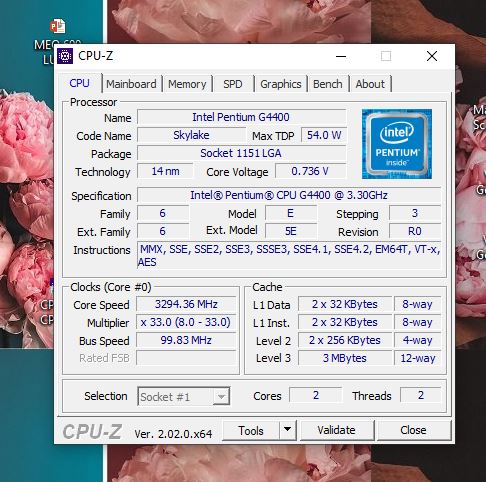
Task: Click the Specification field with 3.30GHz
Action: point(289,195)
